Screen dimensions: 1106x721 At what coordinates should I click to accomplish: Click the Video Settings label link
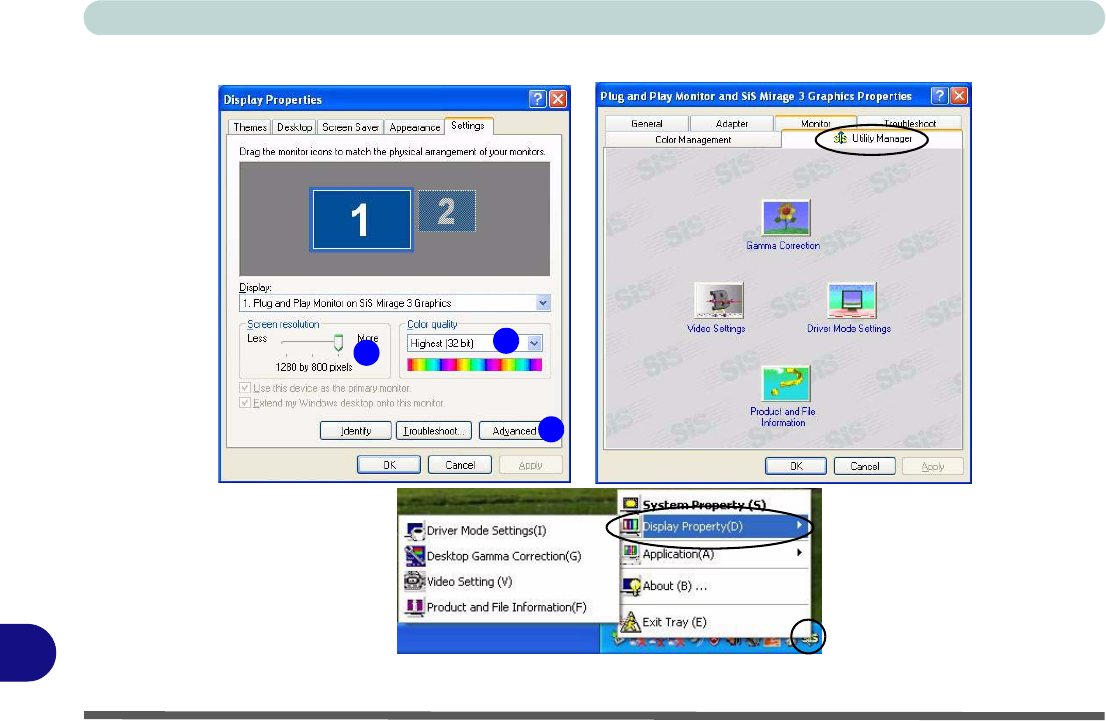pos(716,329)
